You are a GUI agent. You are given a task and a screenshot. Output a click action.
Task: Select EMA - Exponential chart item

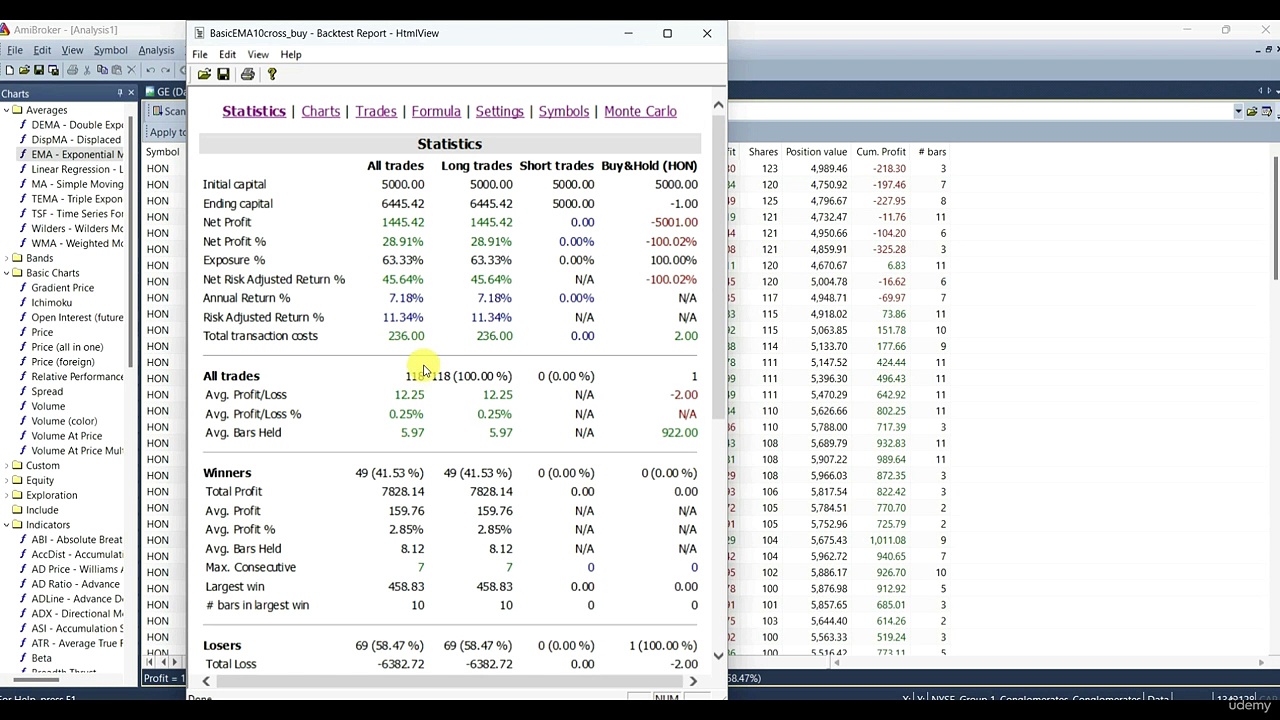pos(77,155)
